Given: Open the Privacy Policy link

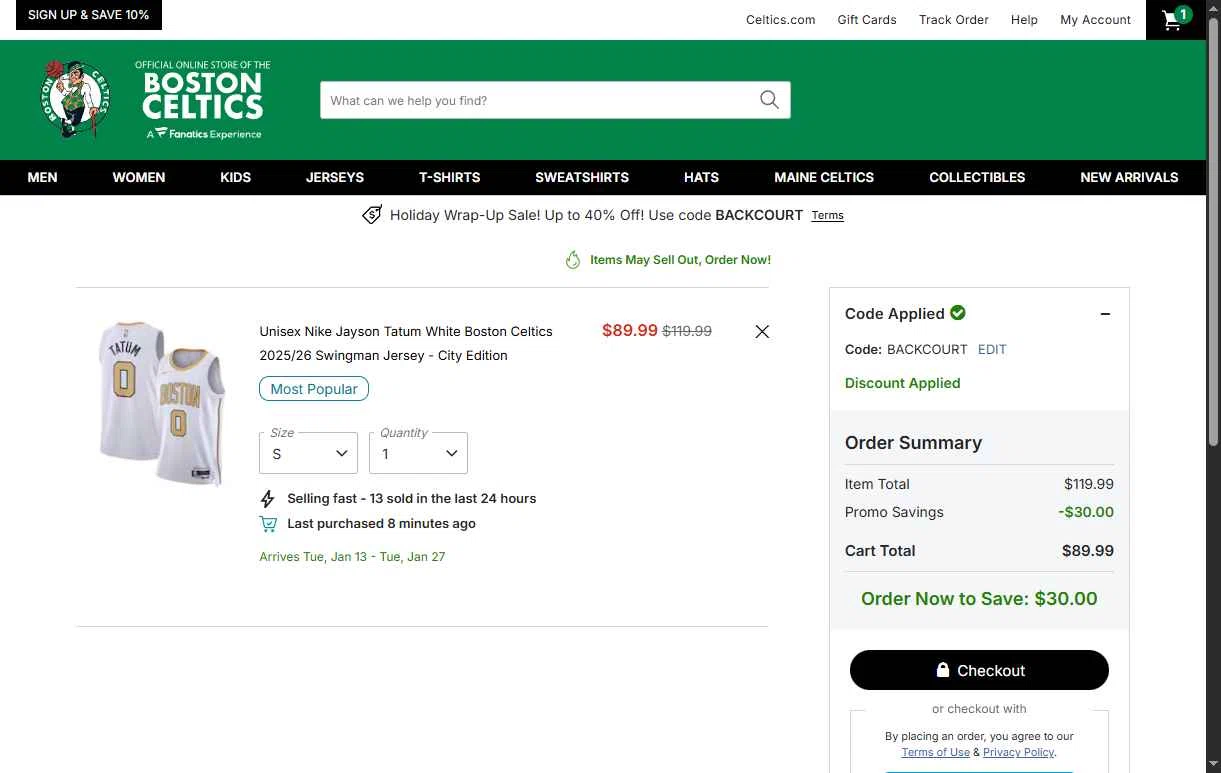Looking at the screenshot, I should click(x=1018, y=752).
